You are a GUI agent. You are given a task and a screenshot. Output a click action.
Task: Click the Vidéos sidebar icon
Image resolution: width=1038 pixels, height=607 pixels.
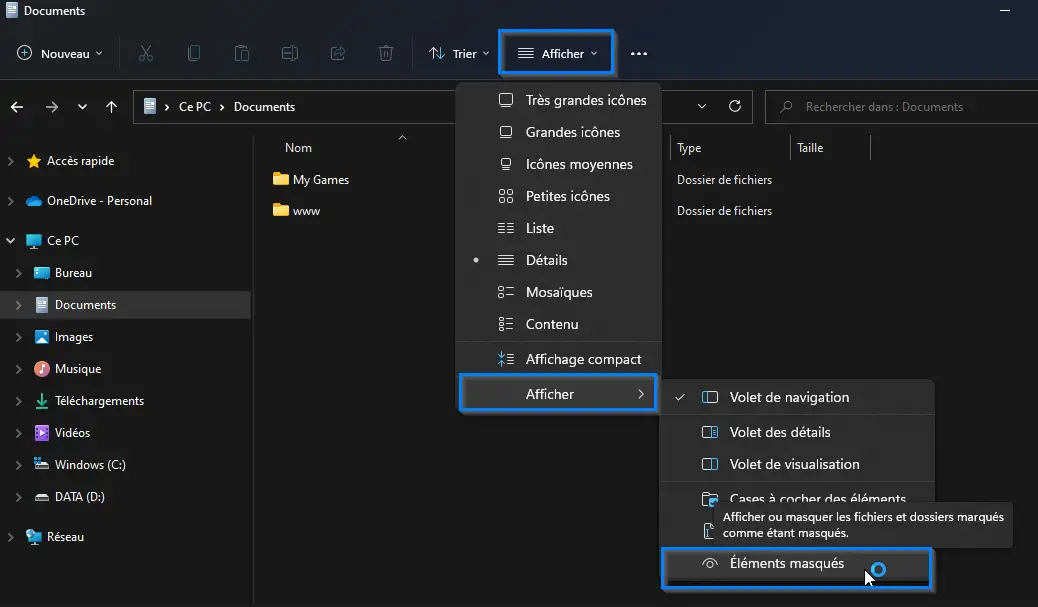pos(42,433)
